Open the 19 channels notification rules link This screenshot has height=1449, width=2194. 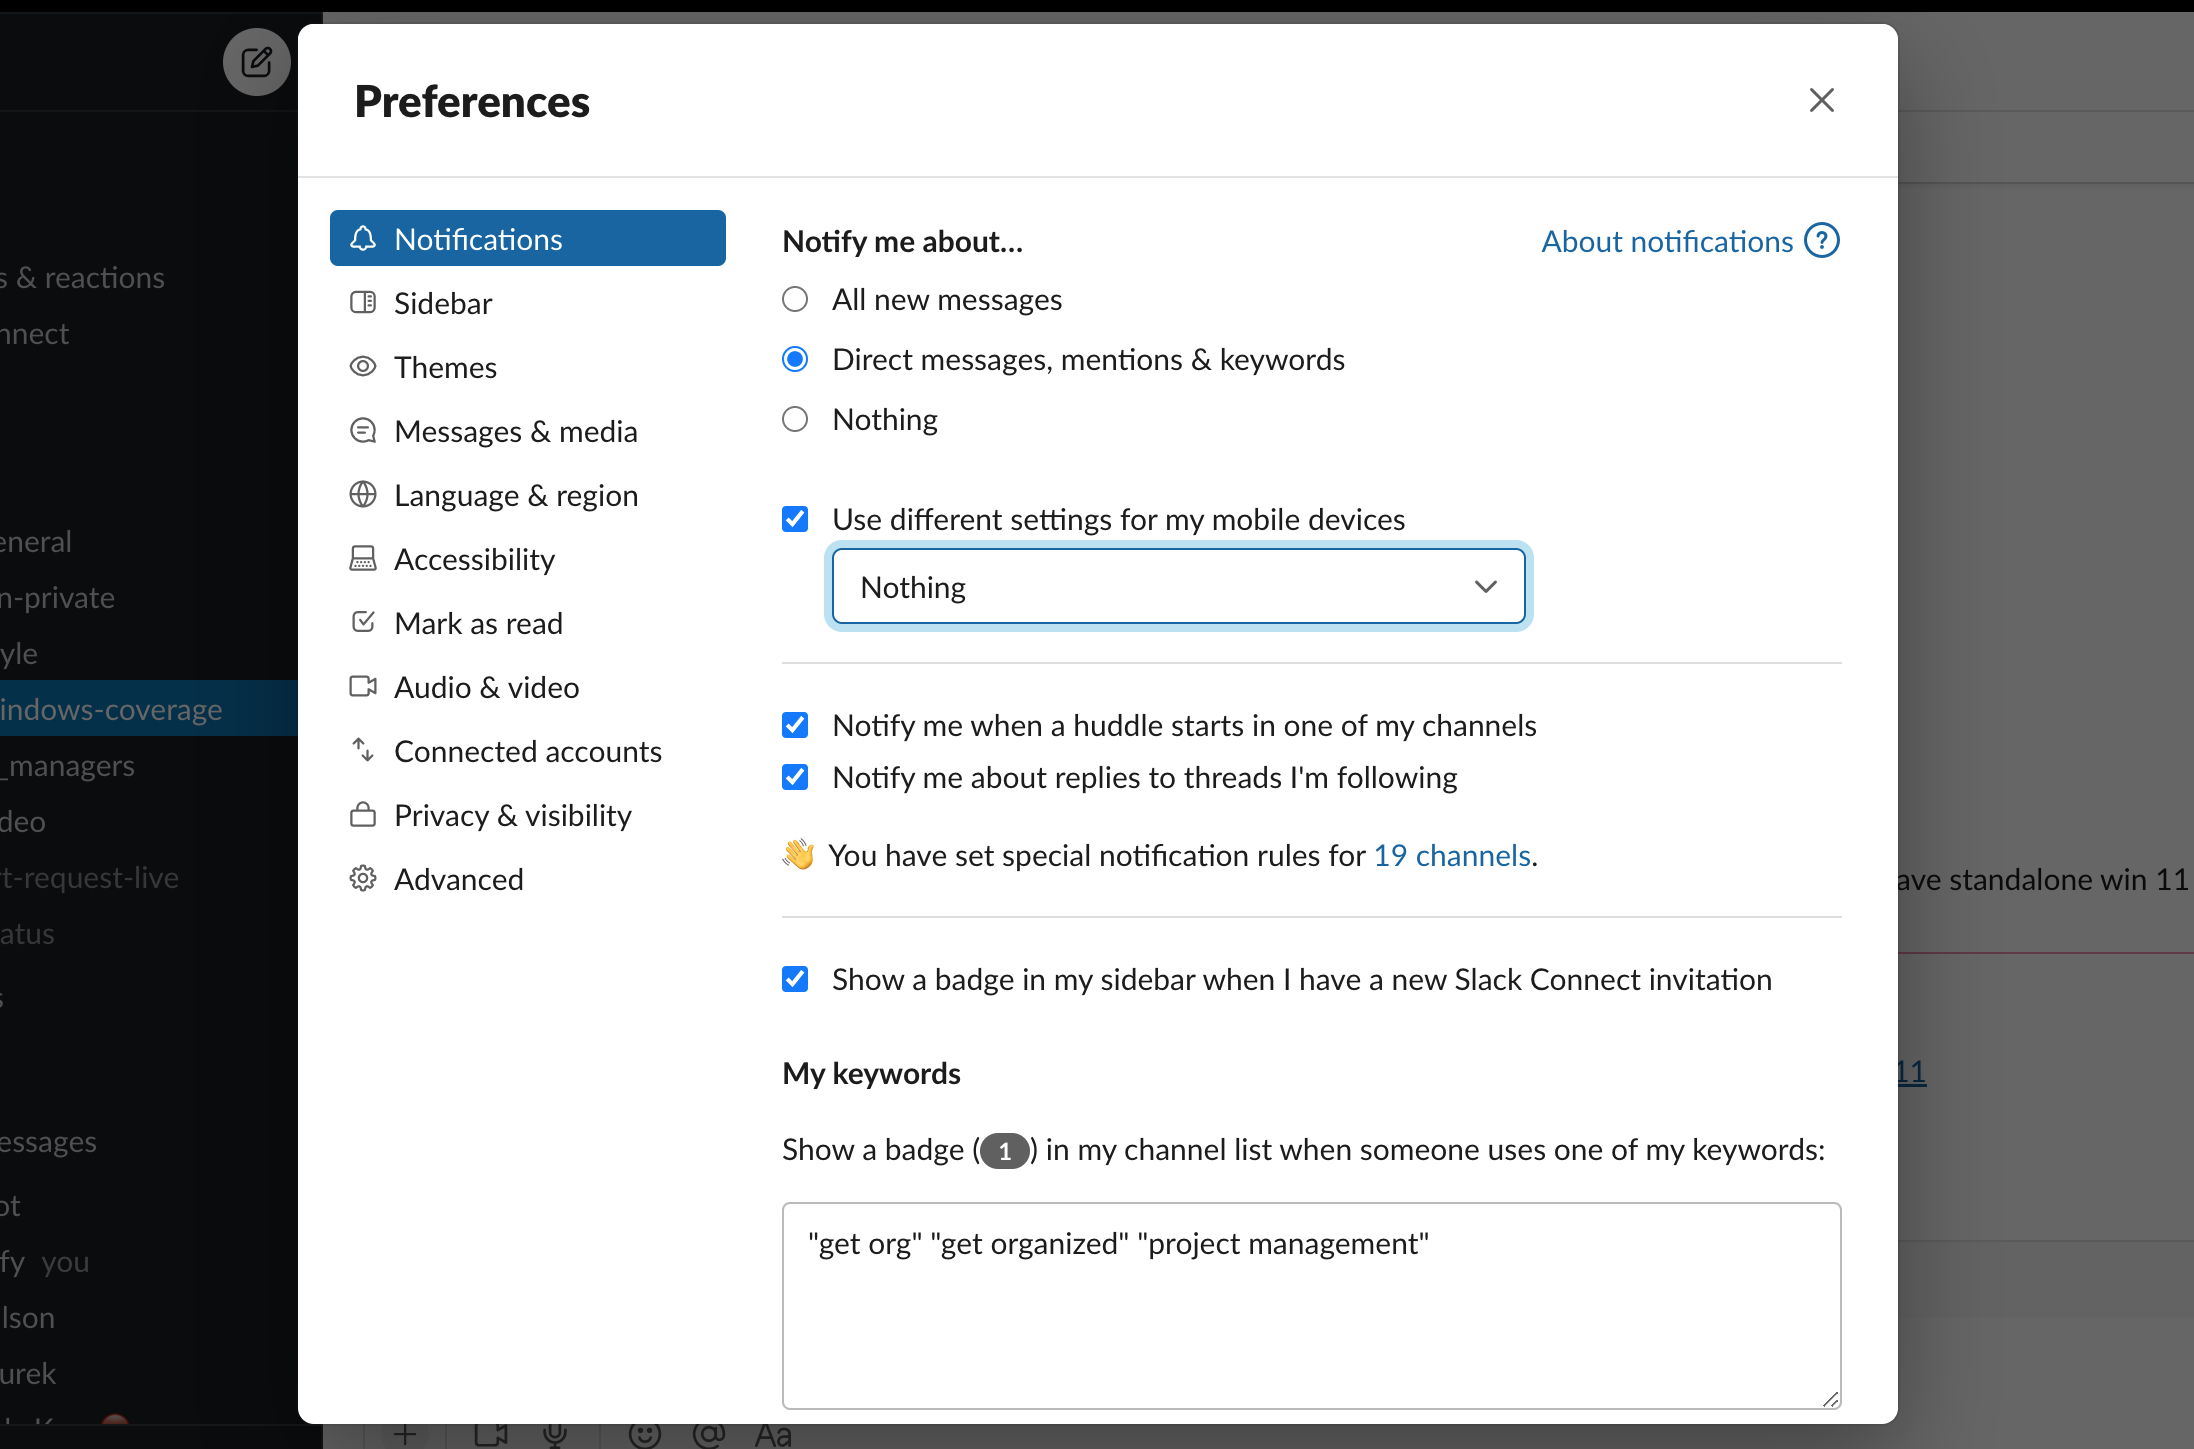1450,855
